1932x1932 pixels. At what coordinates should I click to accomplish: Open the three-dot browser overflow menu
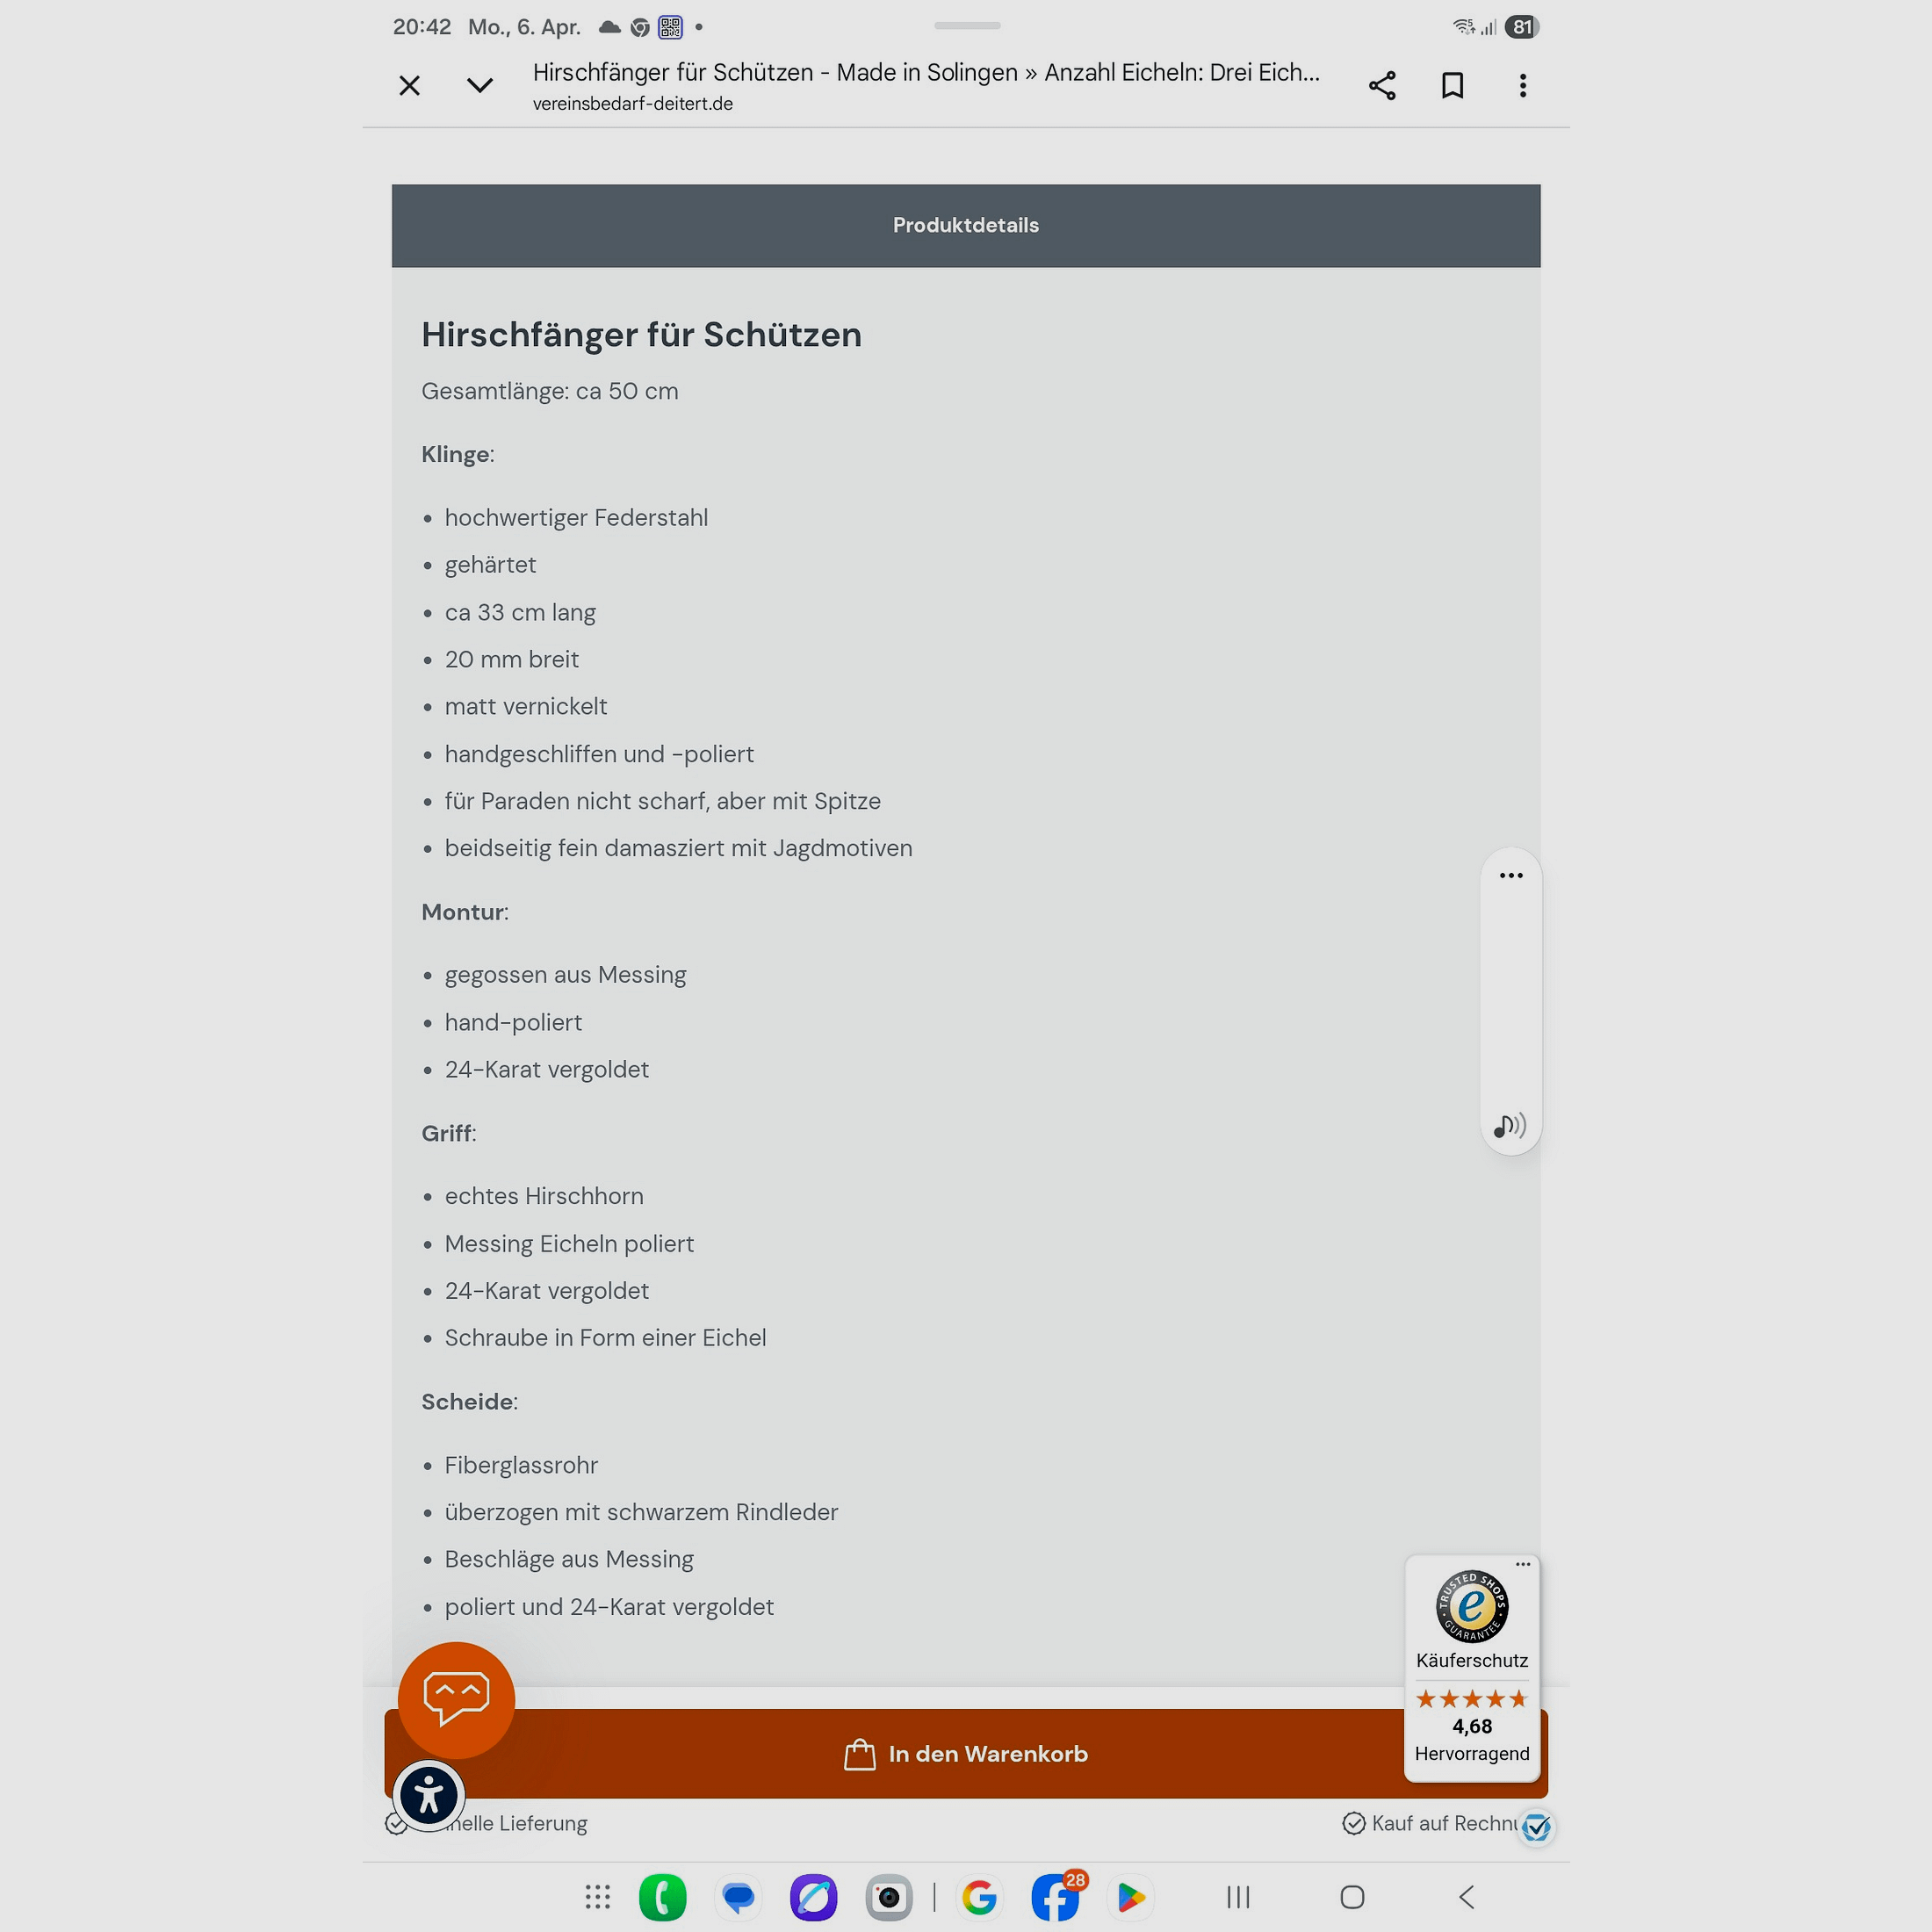click(x=1522, y=86)
